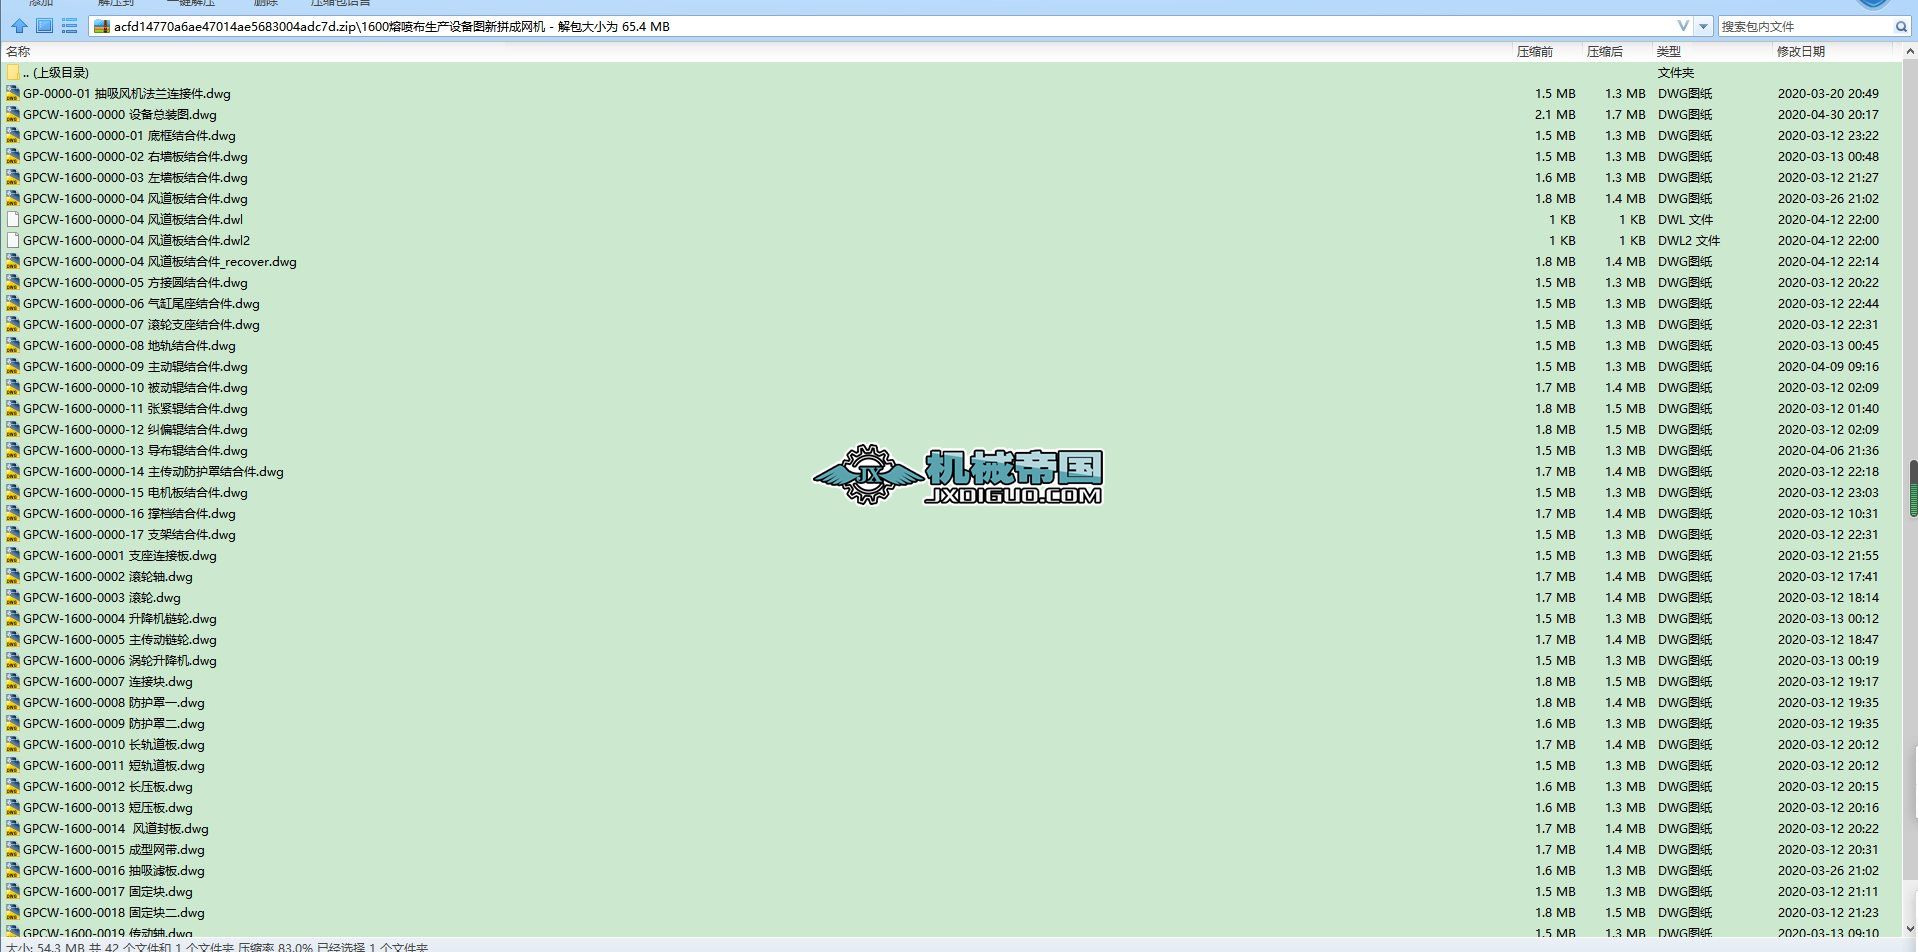Click the file icon of 设备总装图.dwg
Screen dimensions: 1918x952
[x=13, y=115]
